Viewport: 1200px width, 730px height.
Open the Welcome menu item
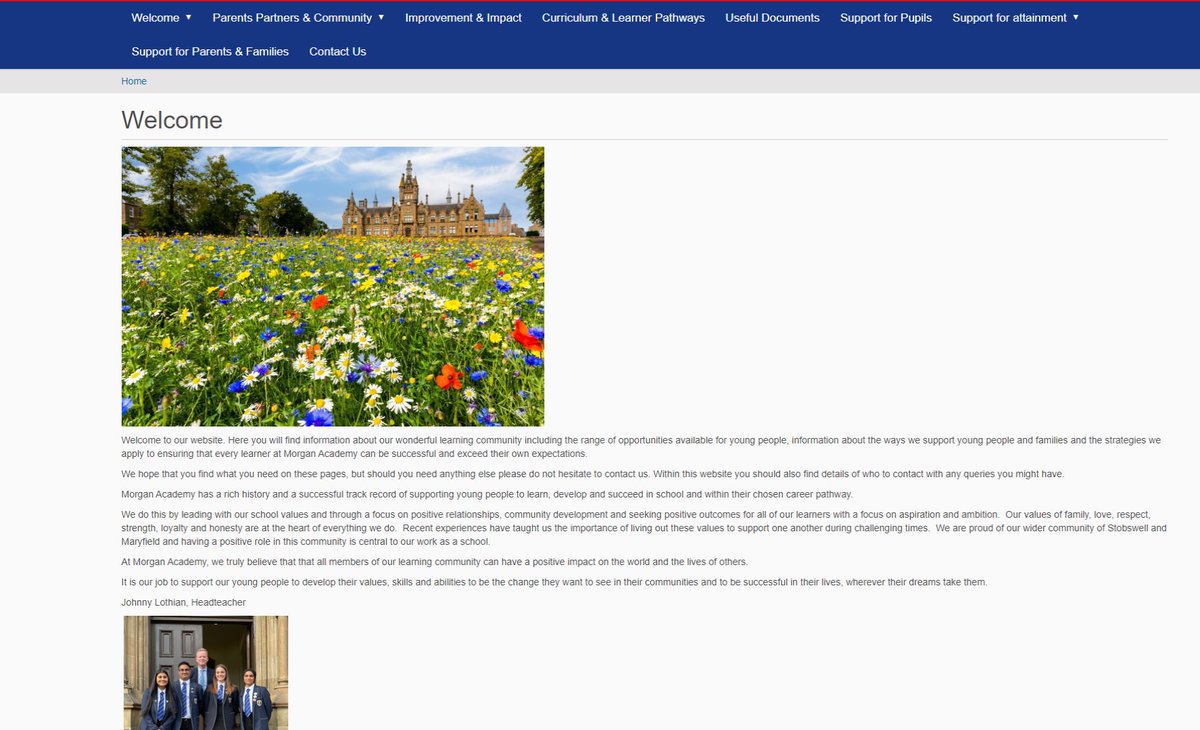click(156, 18)
